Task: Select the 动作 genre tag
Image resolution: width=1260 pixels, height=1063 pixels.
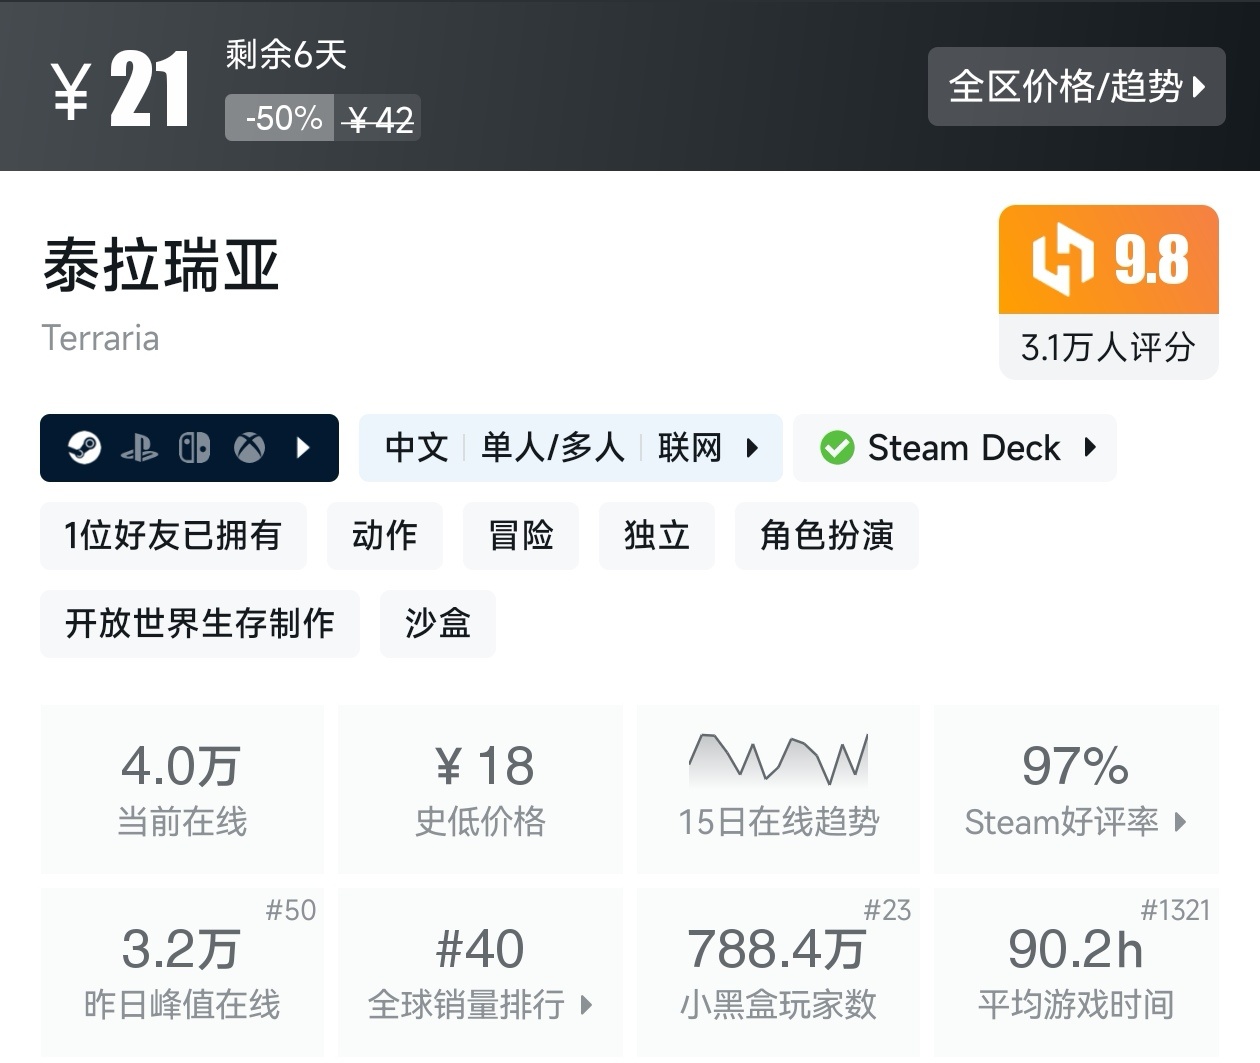Action: point(384,536)
